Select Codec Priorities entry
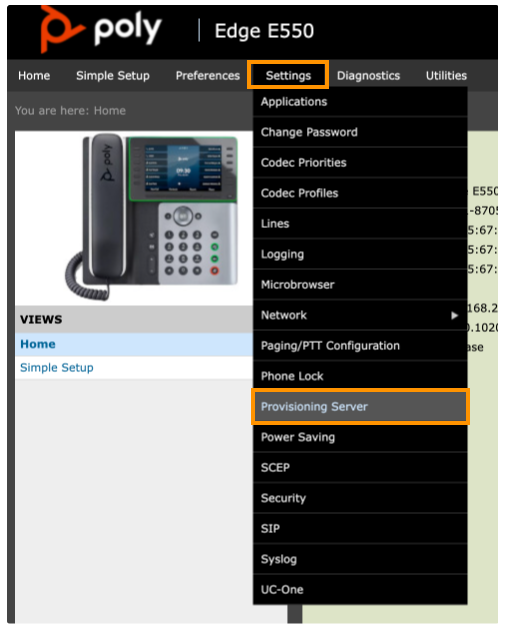 point(360,163)
